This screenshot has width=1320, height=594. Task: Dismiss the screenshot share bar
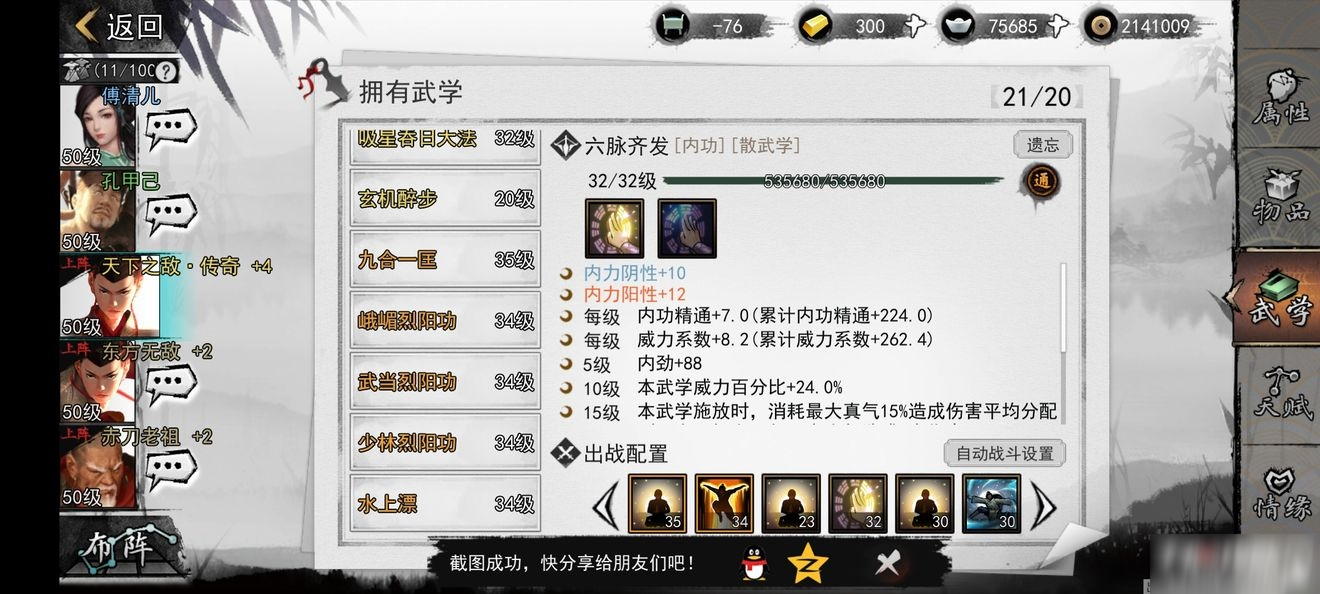pyautogui.click(x=888, y=564)
